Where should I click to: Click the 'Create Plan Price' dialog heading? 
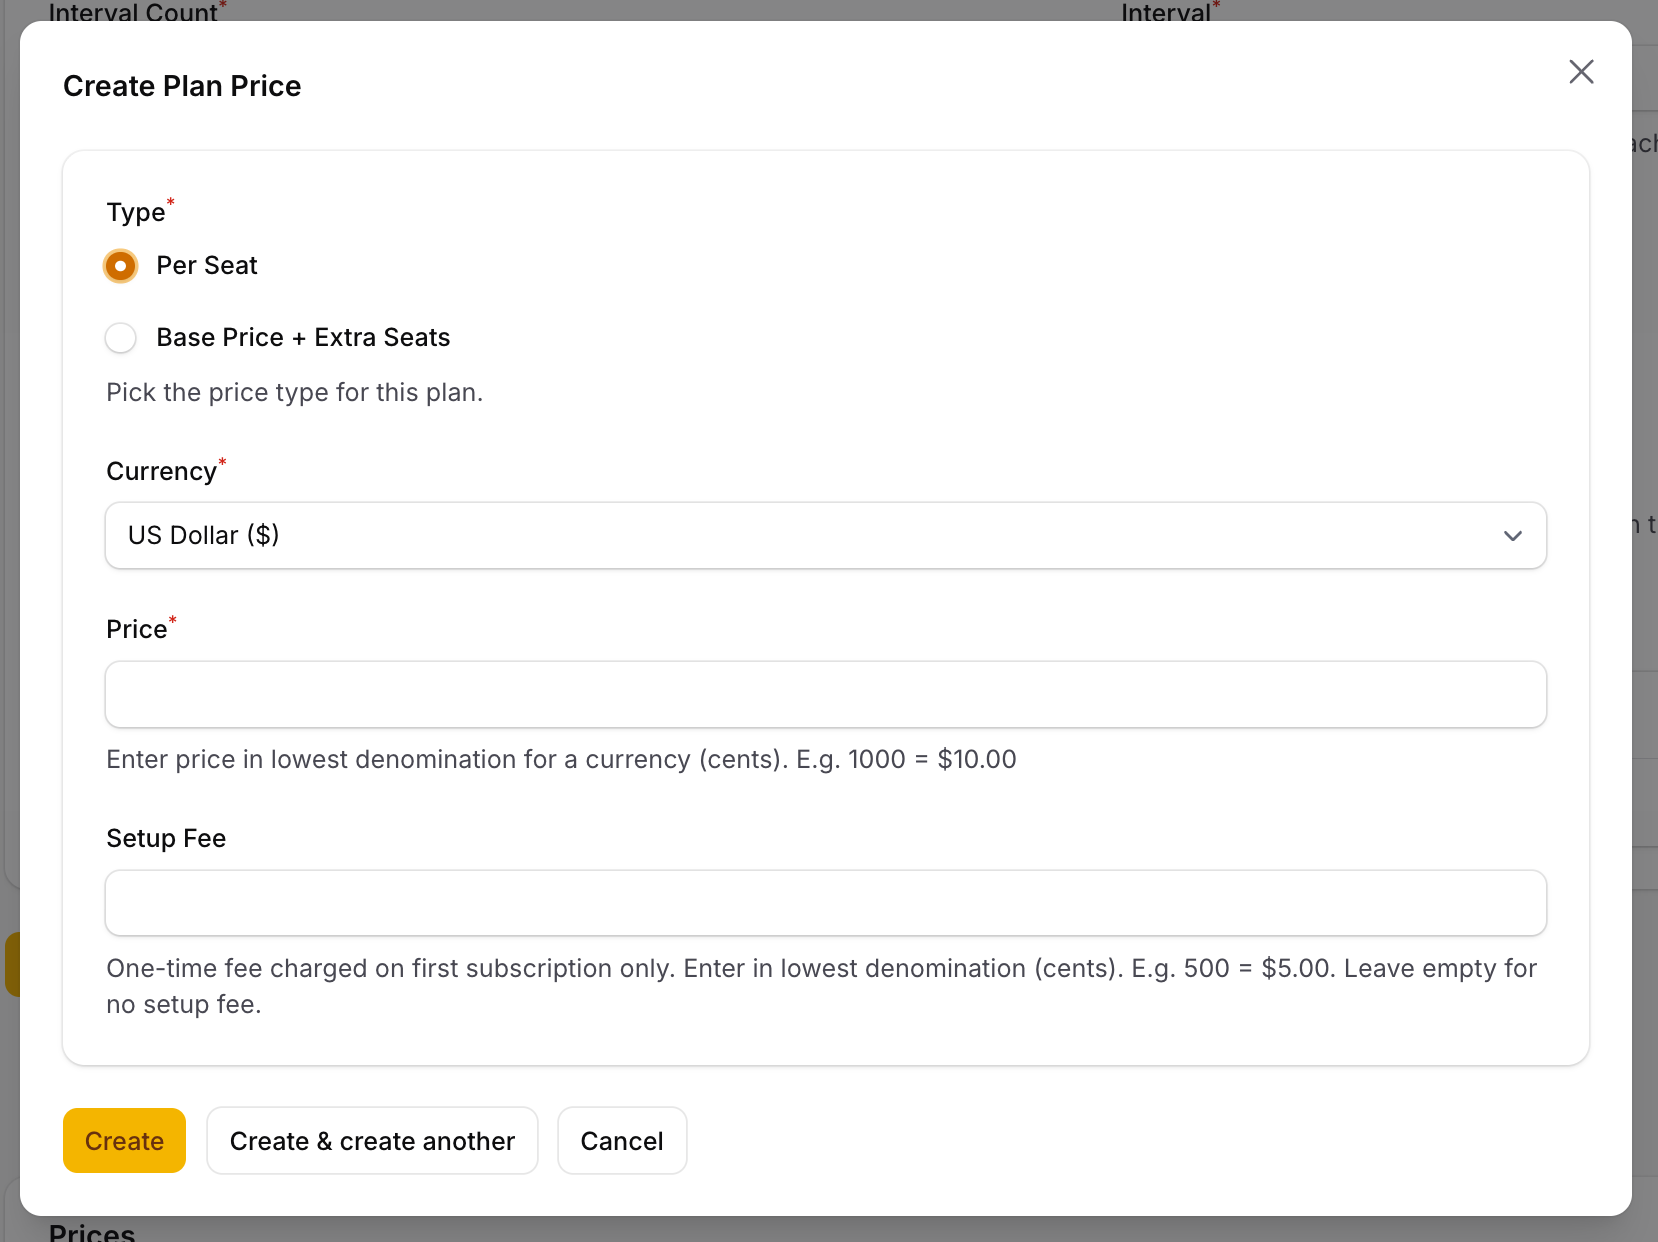pos(182,87)
